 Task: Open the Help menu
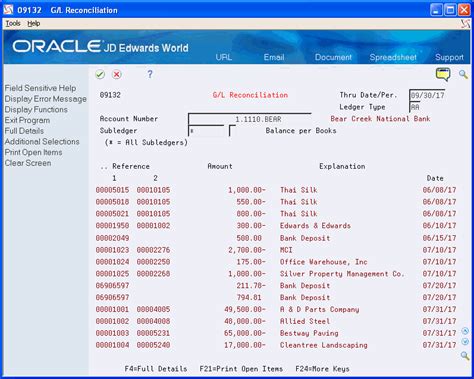(x=34, y=23)
